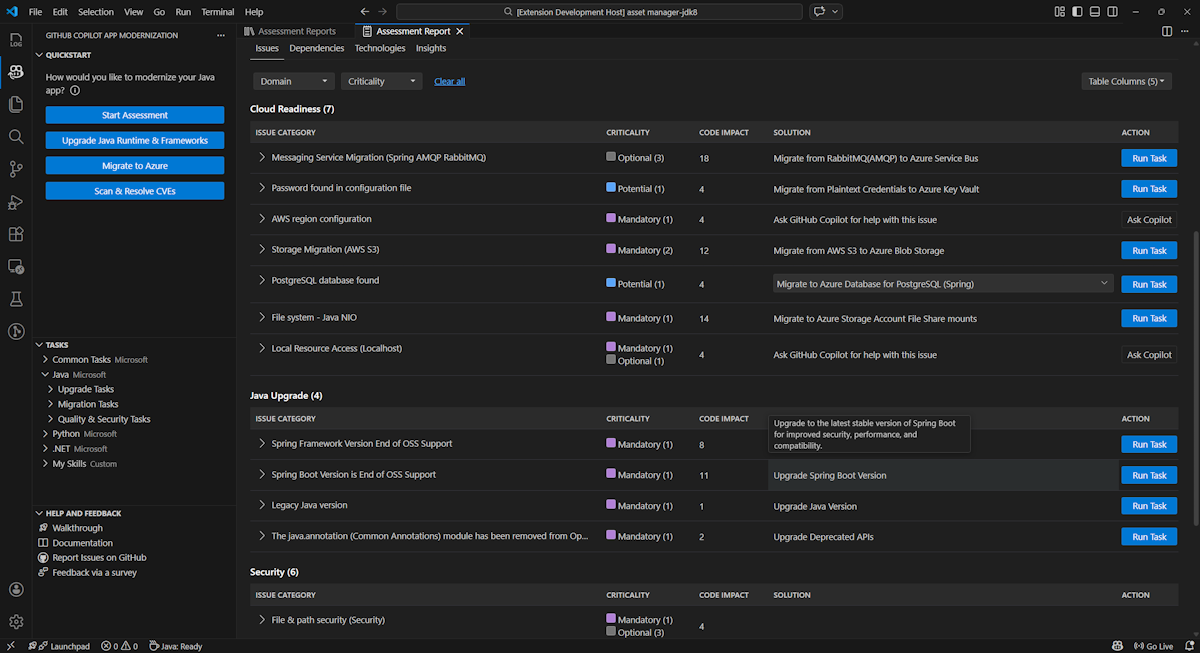
Task: Toggle the bottom panel visibility
Action: click(1096, 12)
